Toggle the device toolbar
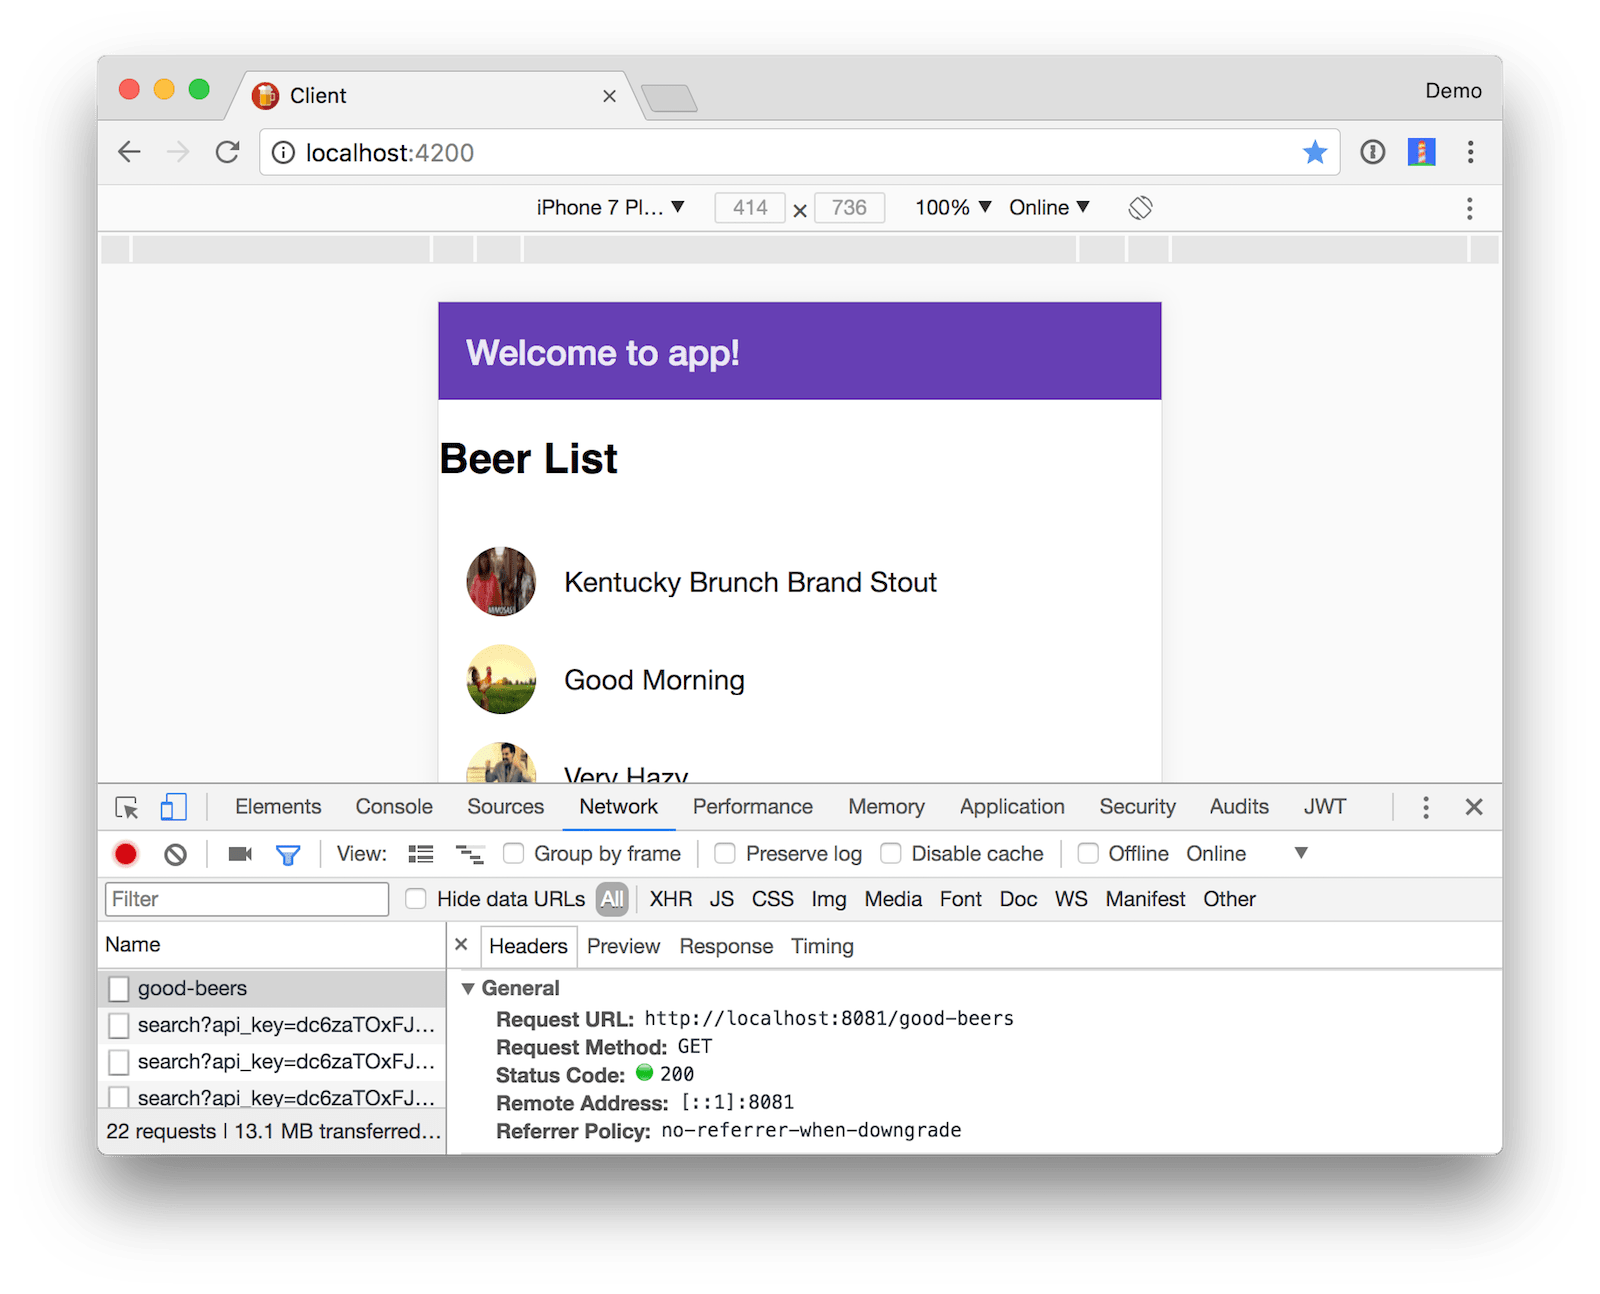Image resolution: width=1600 pixels, height=1294 pixels. click(x=173, y=806)
